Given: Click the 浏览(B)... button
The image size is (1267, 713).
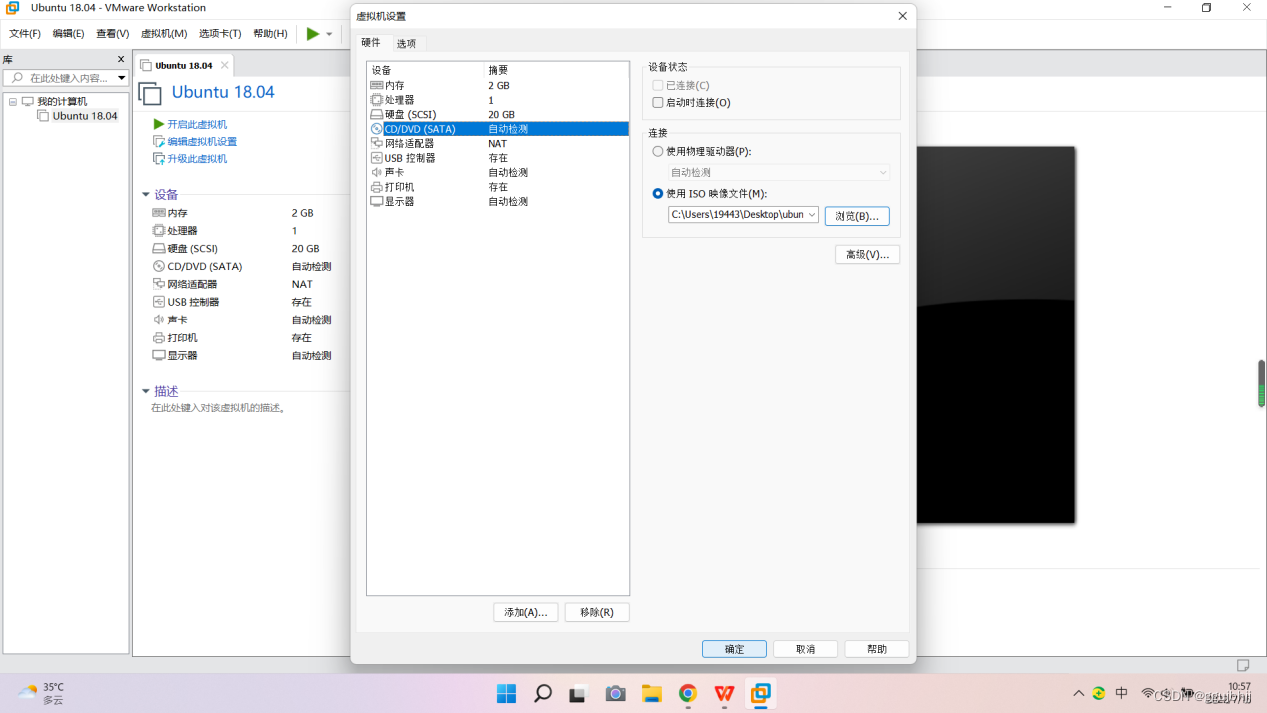Looking at the screenshot, I should (857, 216).
